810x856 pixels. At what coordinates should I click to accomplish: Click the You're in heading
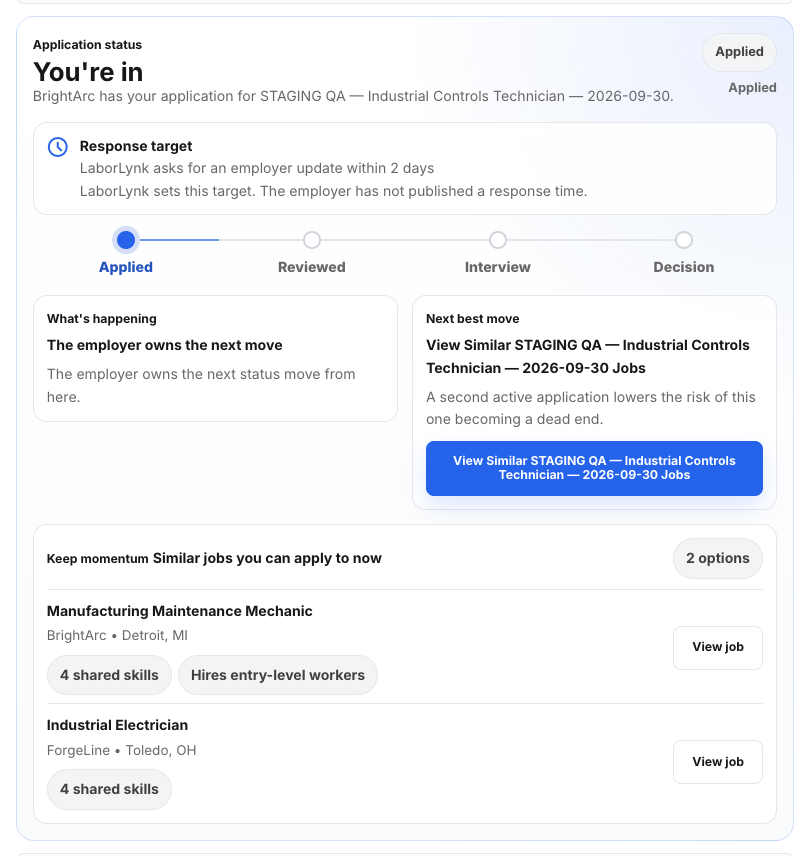[x=88, y=72]
